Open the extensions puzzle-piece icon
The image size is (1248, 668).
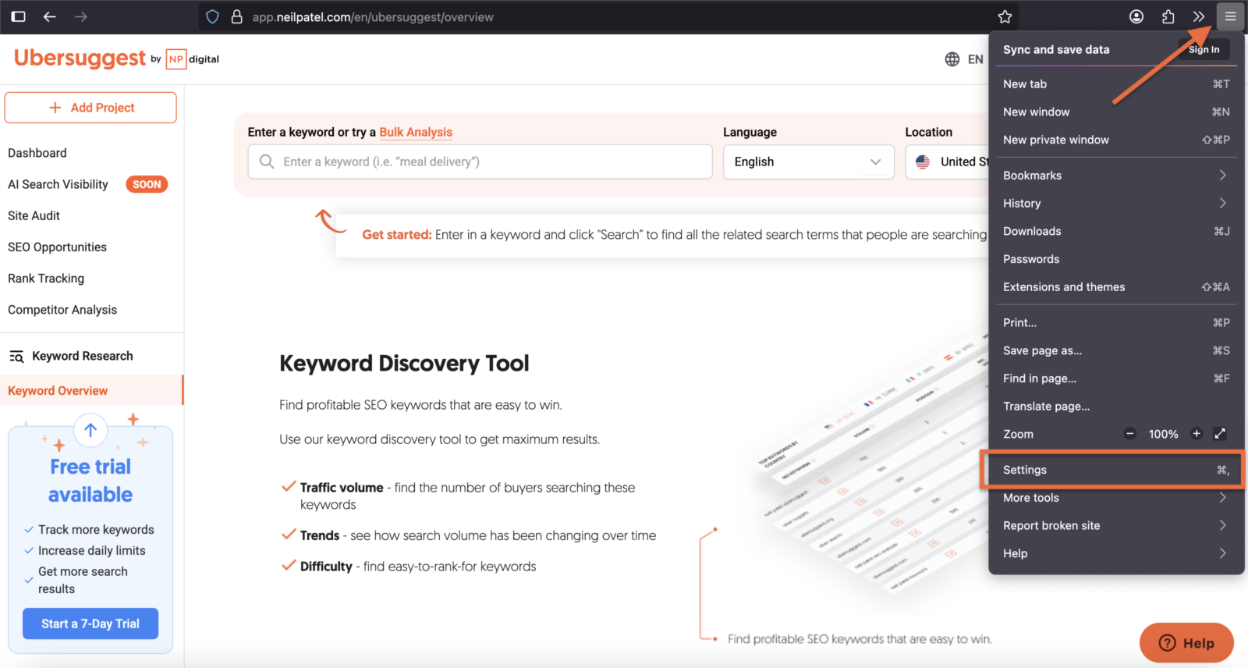click(1168, 17)
